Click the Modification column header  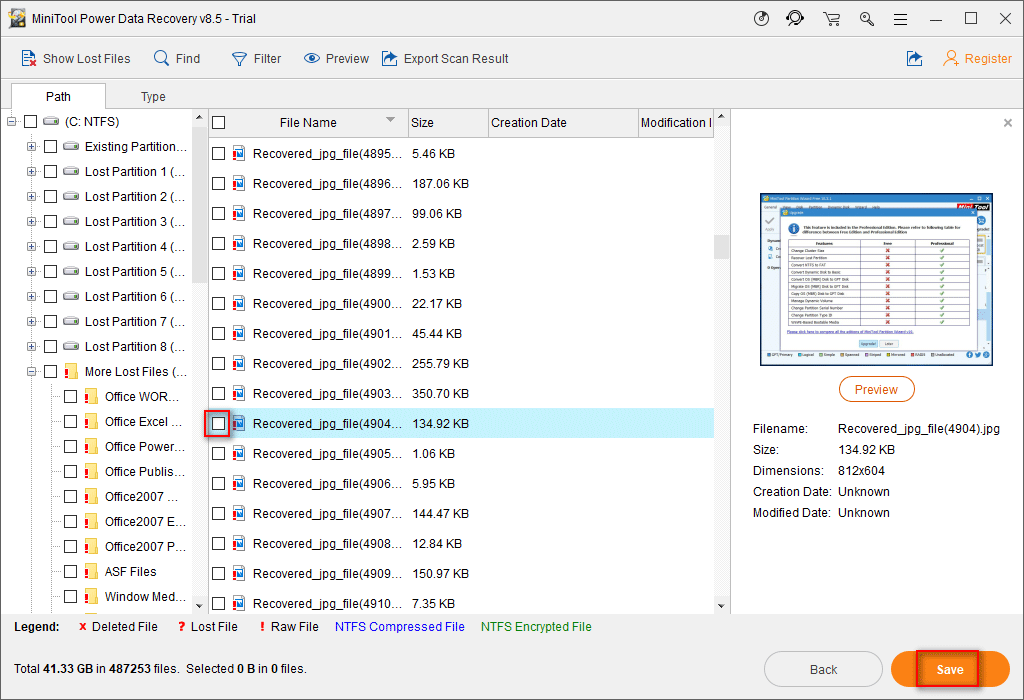pos(676,123)
